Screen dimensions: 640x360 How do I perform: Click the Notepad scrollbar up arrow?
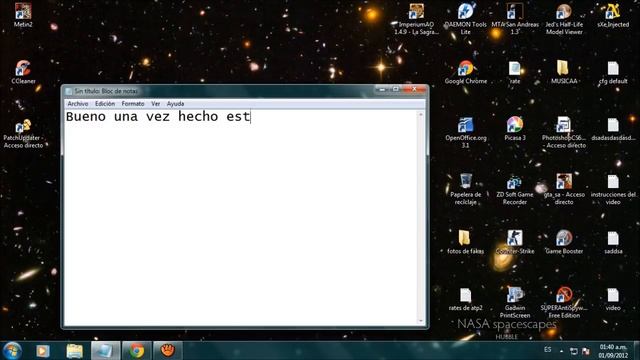(421, 115)
